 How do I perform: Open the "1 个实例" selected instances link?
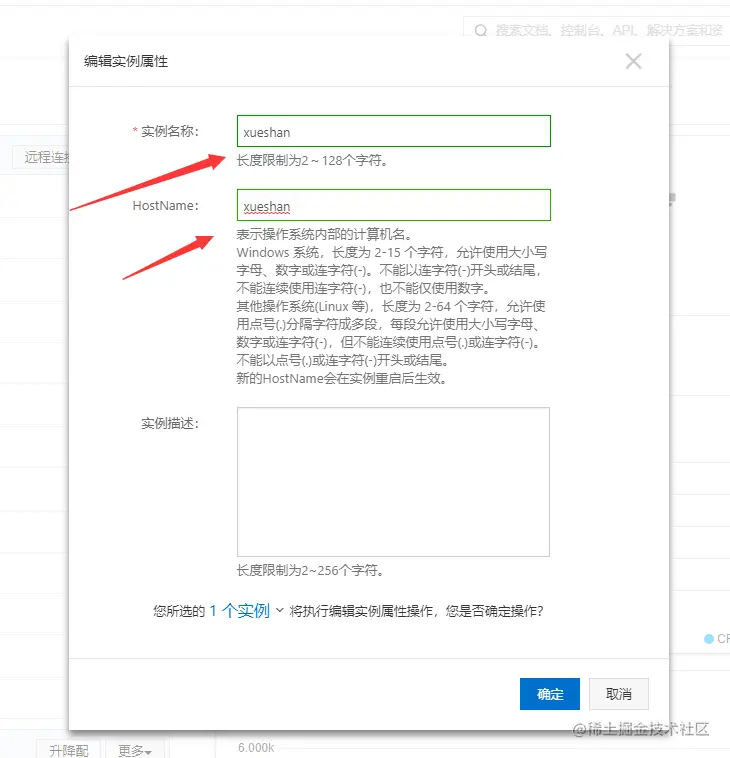pos(239,611)
